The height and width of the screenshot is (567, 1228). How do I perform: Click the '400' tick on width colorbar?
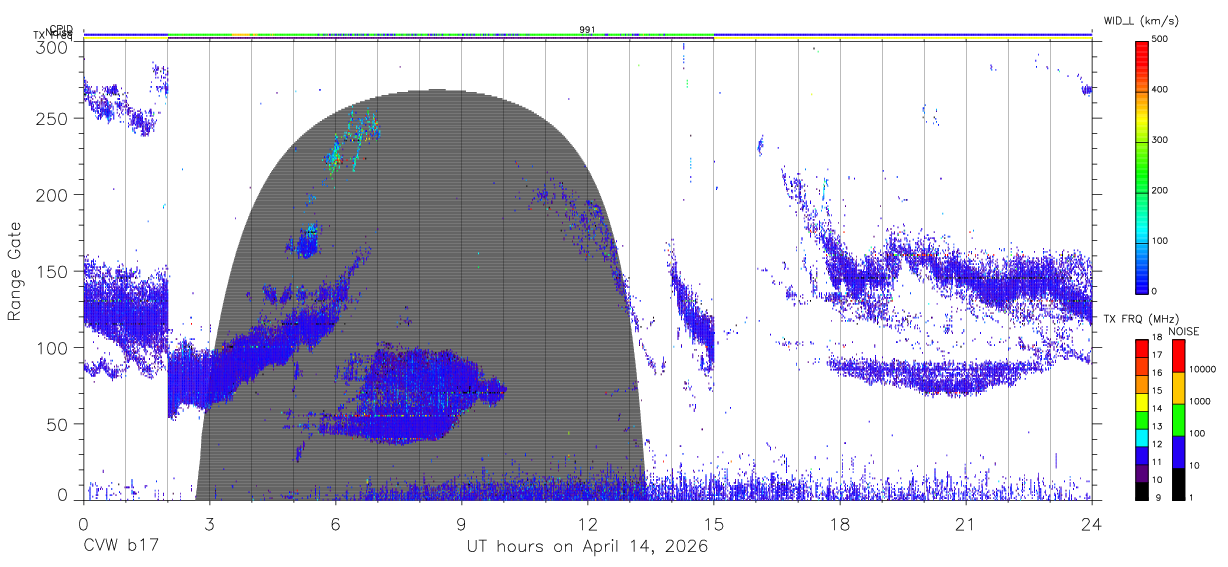[x=1160, y=90]
